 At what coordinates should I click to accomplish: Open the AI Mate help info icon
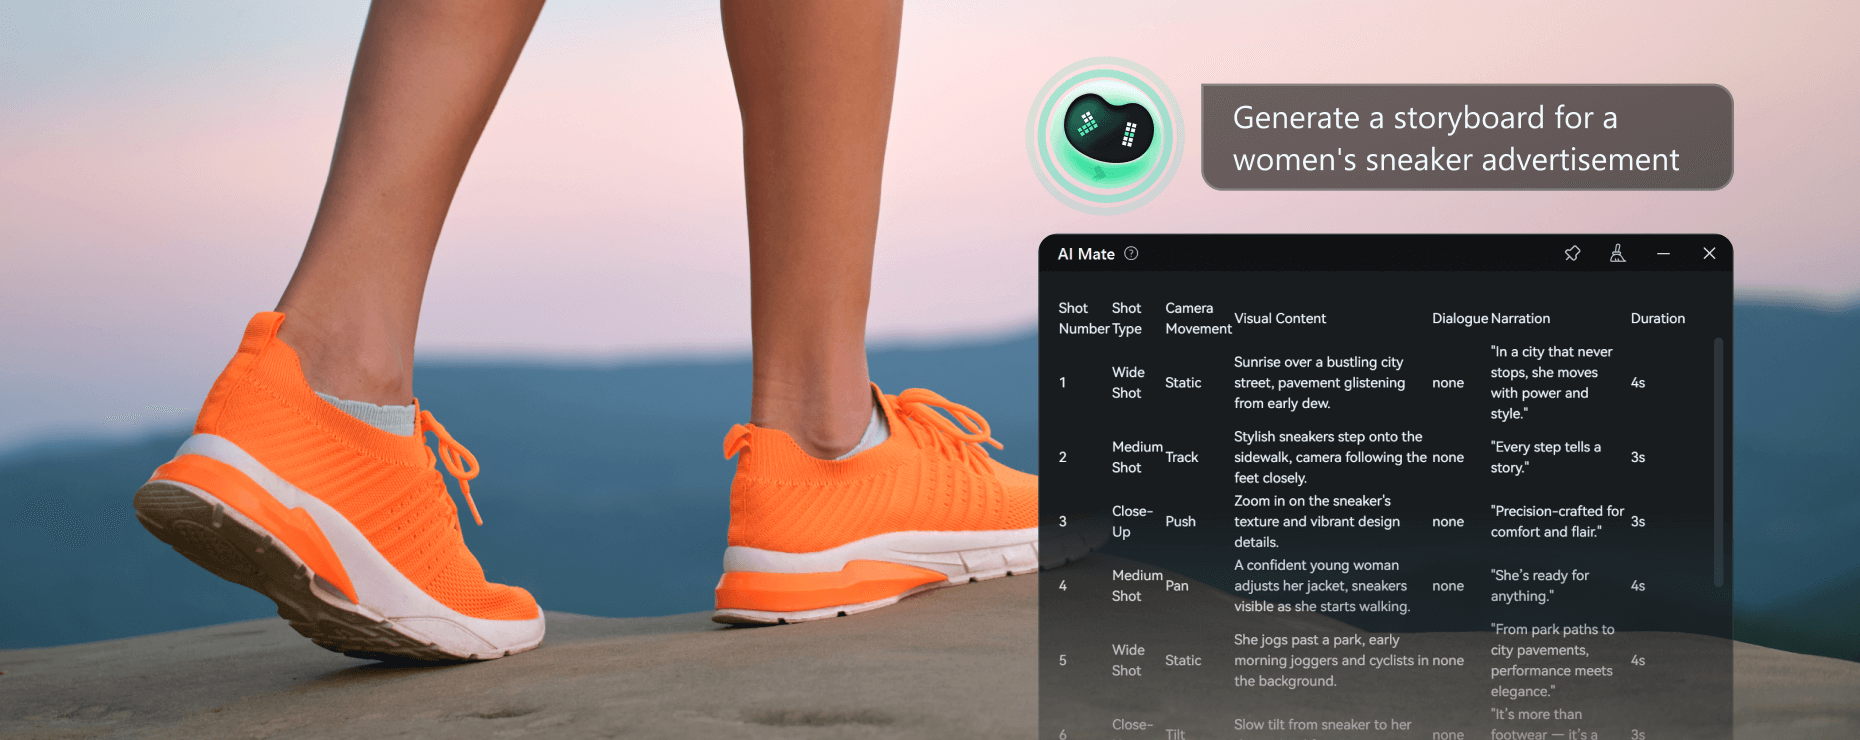[1131, 254]
